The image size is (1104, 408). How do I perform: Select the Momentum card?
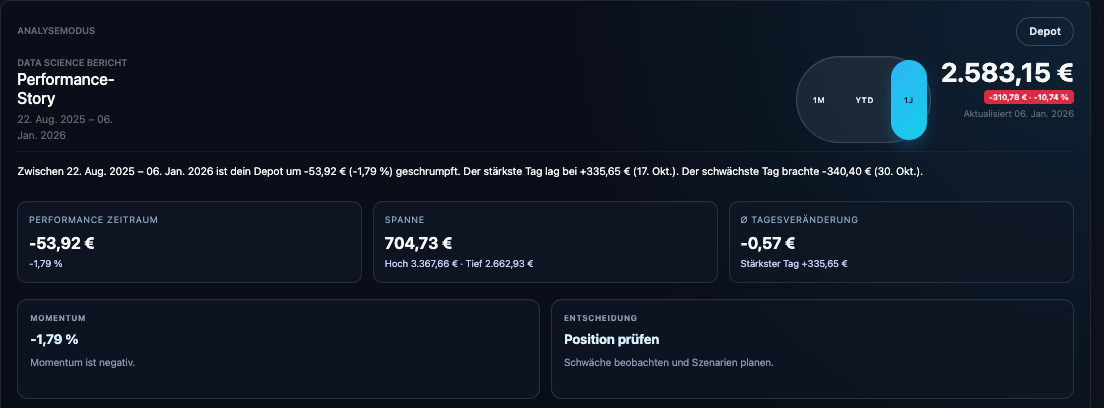278,348
